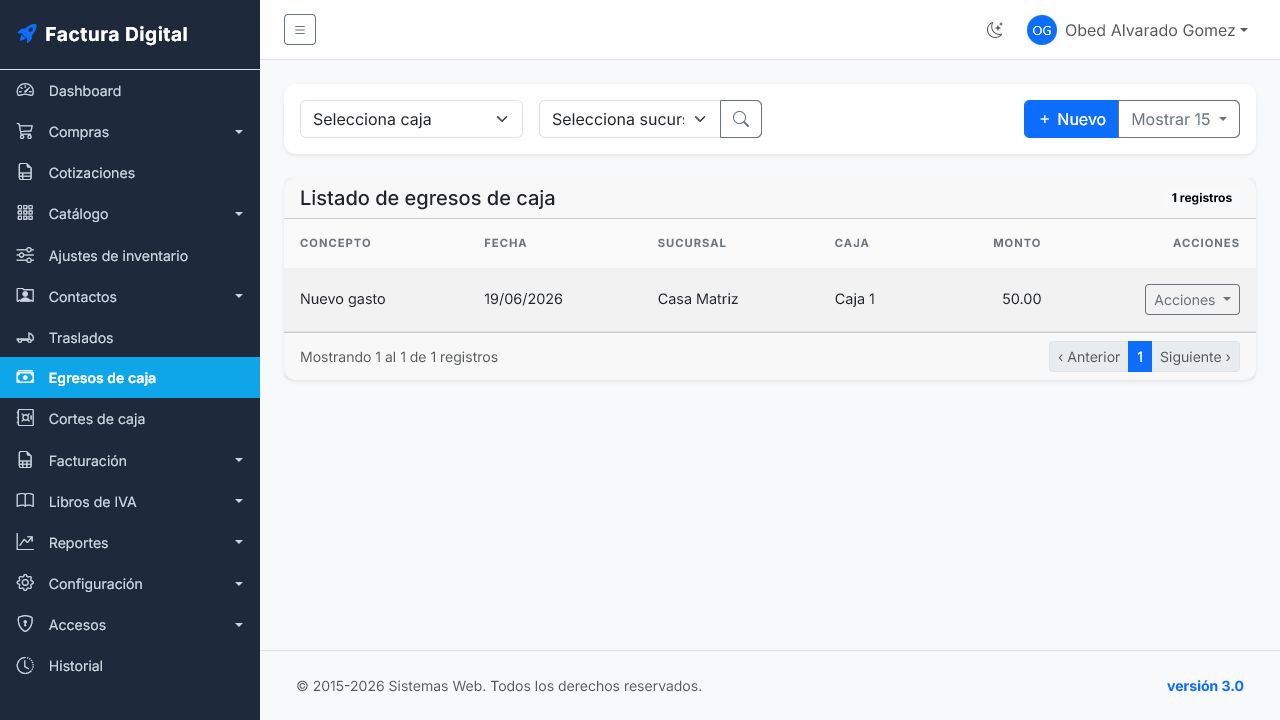Image resolution: width=1280 pixels, height=720 pixels.
Task: Open Acciones dropdown for Nuevo gasto row
Action: click(x=1192, y=300)
